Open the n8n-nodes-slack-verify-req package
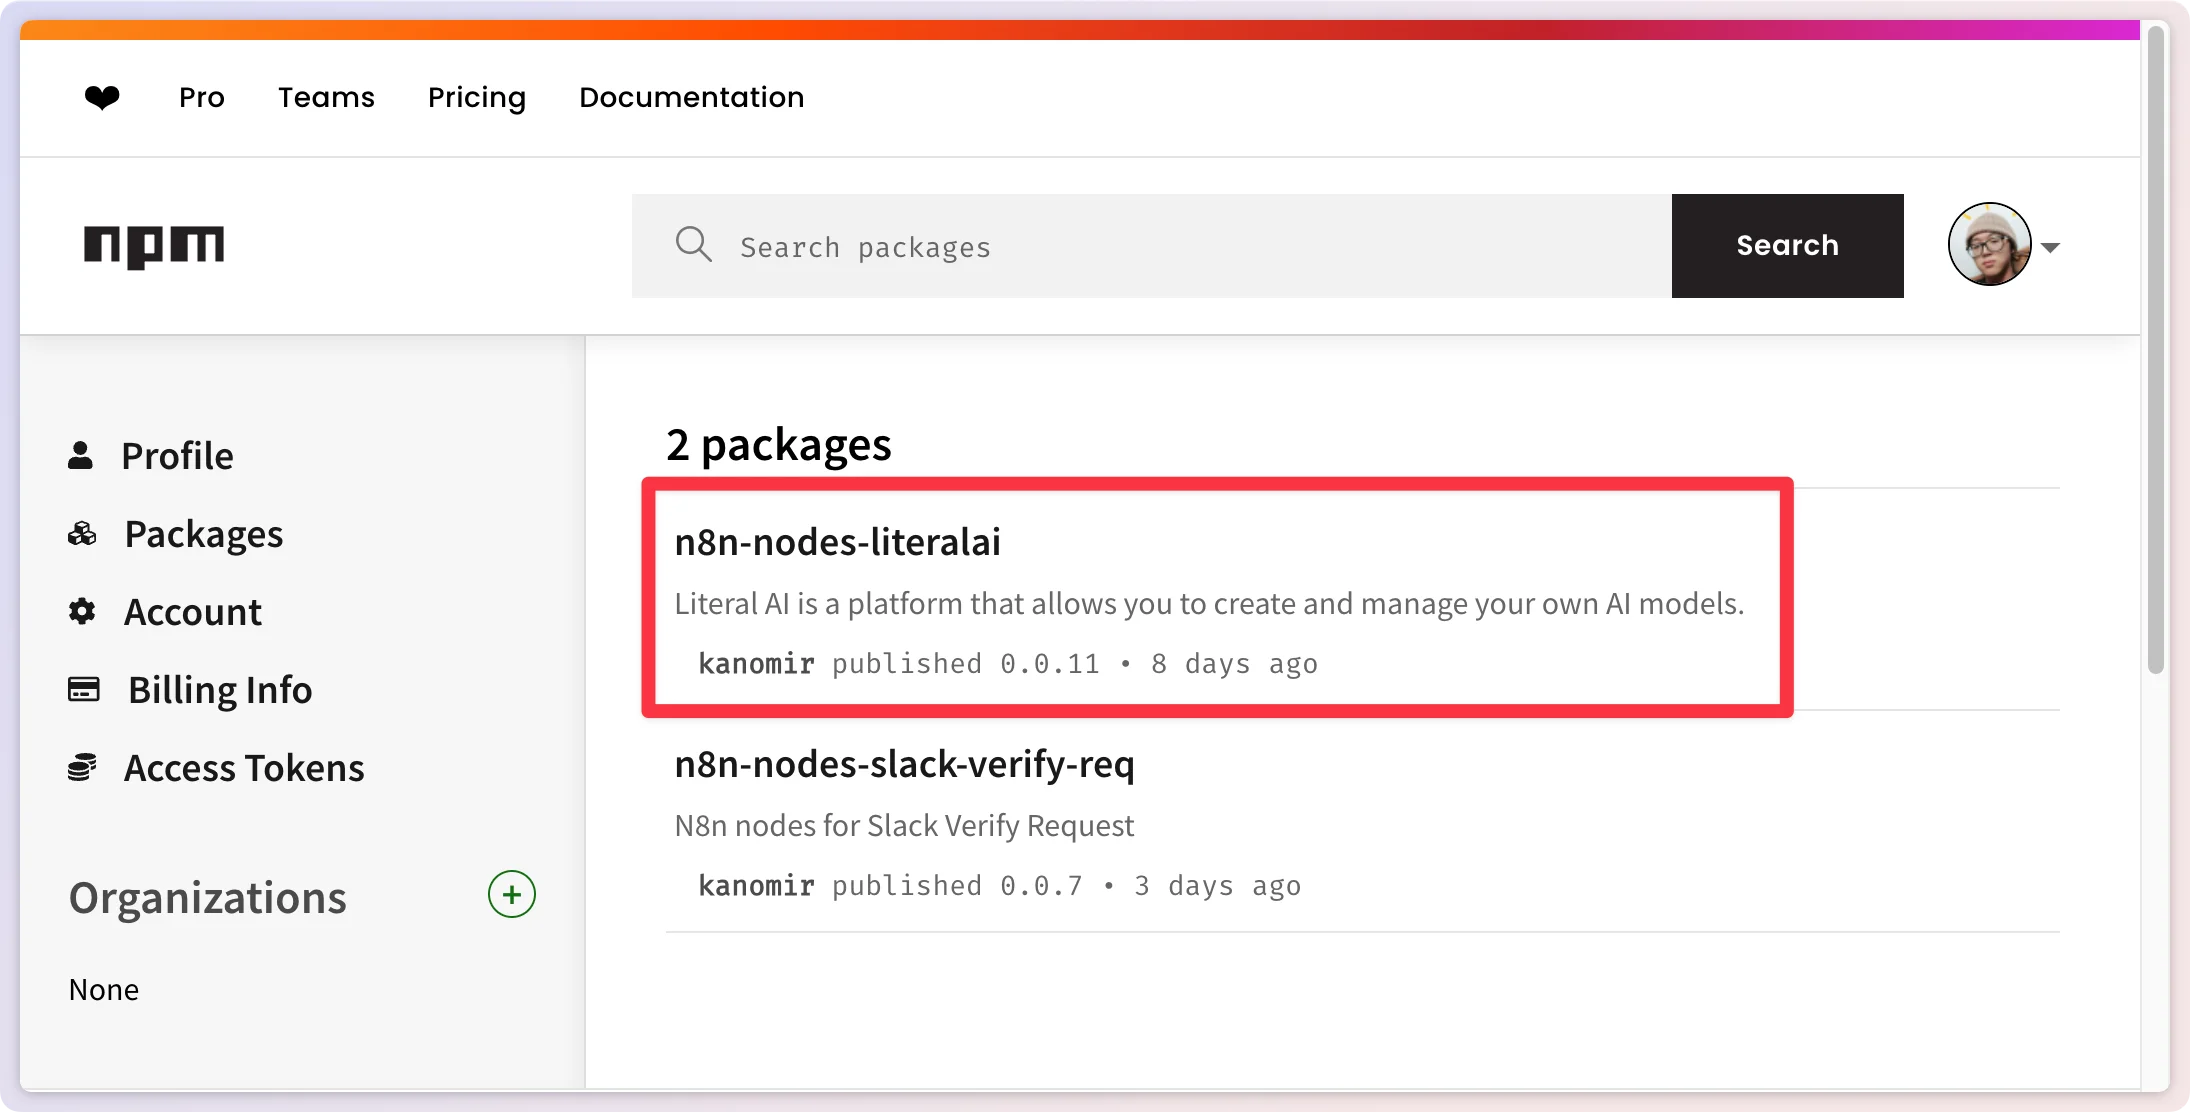This screenshot has height=1112, width=2190. [x=904, y=763]
